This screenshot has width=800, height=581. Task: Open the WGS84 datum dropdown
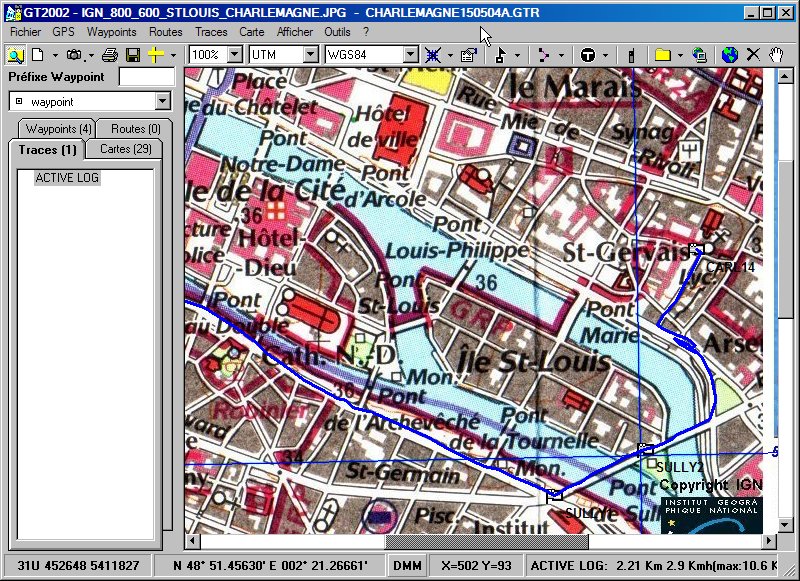[410, 55]
